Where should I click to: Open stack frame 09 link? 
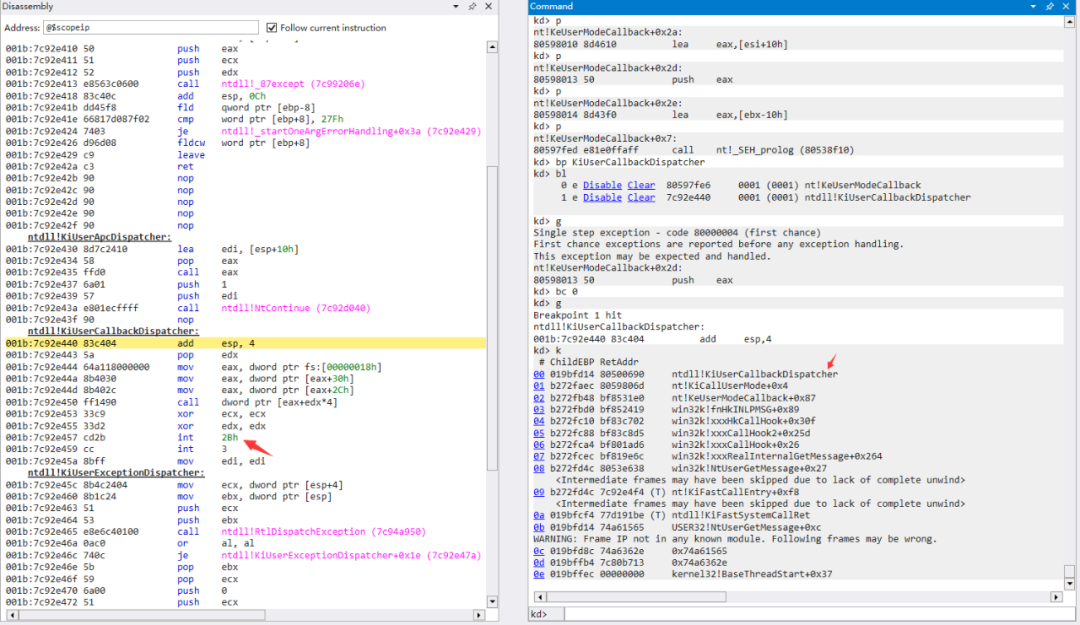(x=539, y=492)
